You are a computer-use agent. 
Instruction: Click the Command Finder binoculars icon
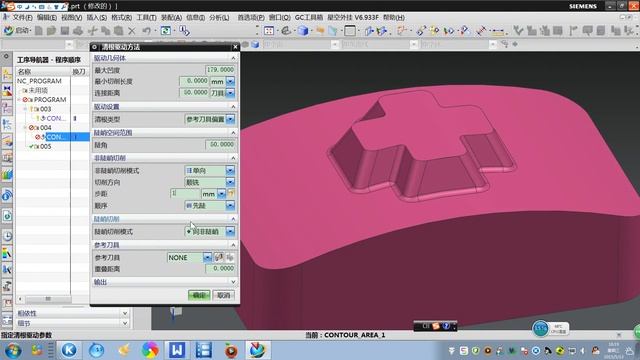coord(184,31)
